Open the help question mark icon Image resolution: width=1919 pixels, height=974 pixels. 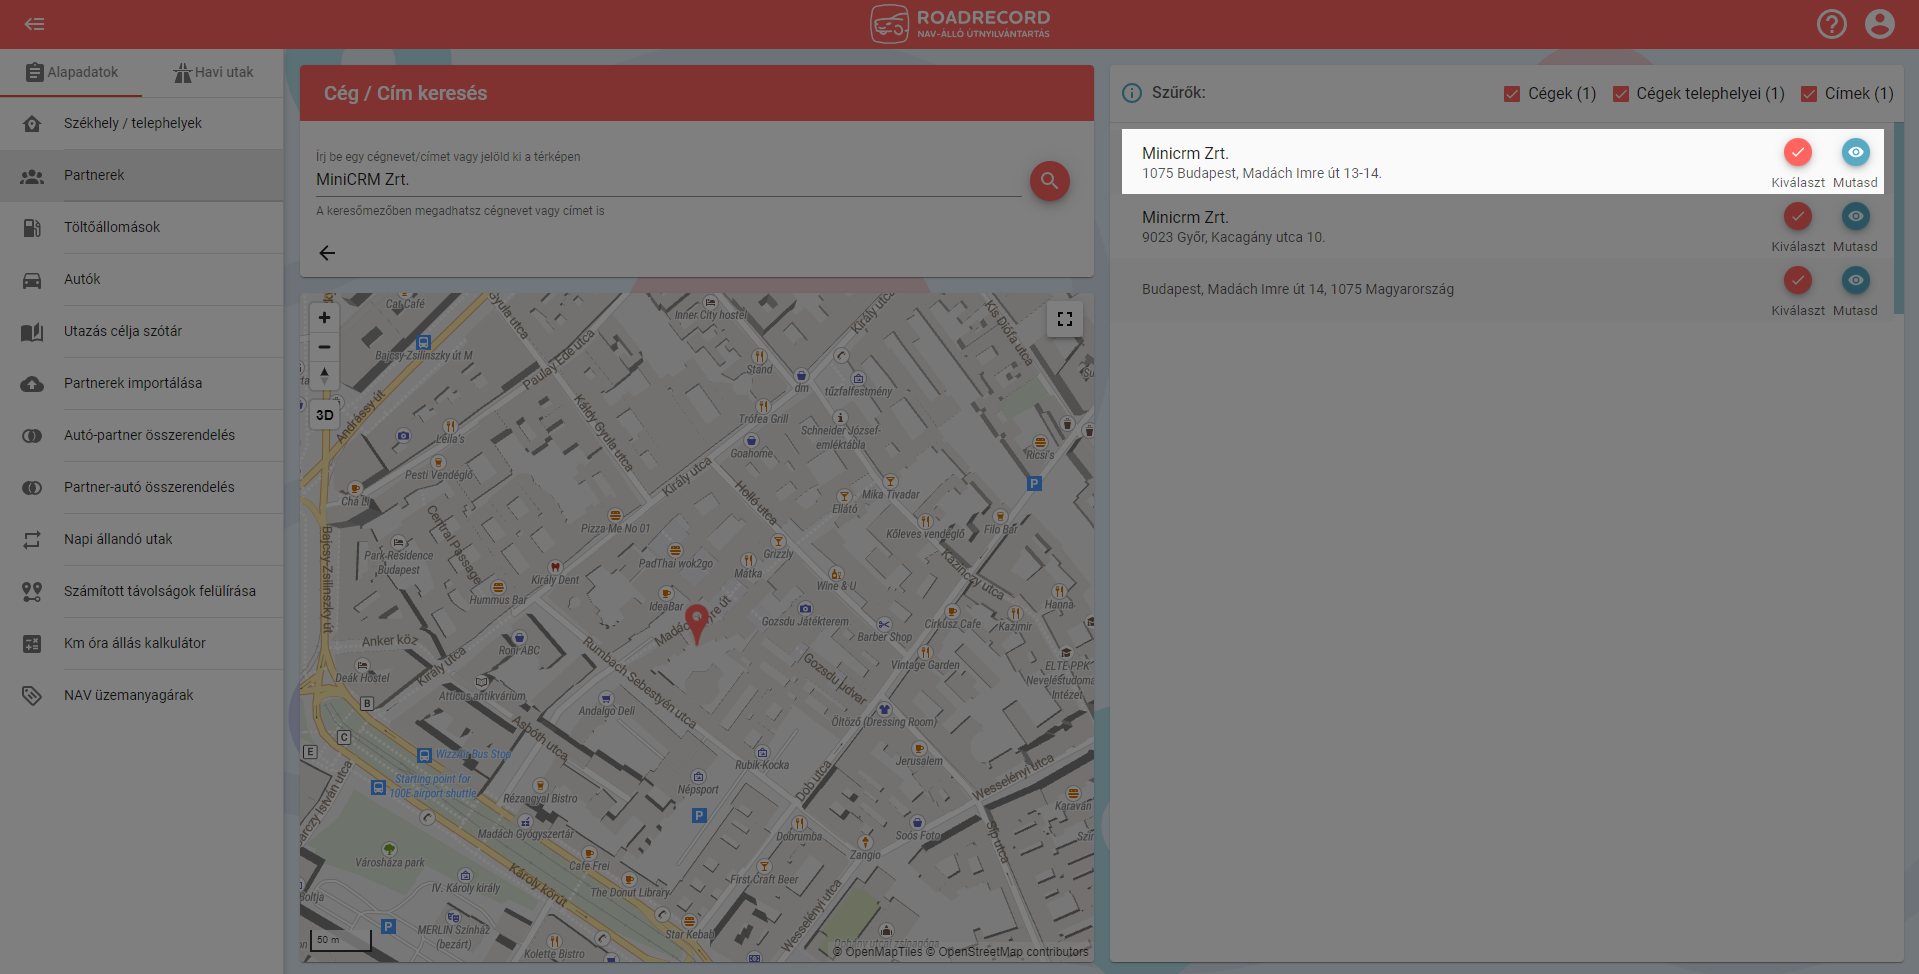(1831, 24)
